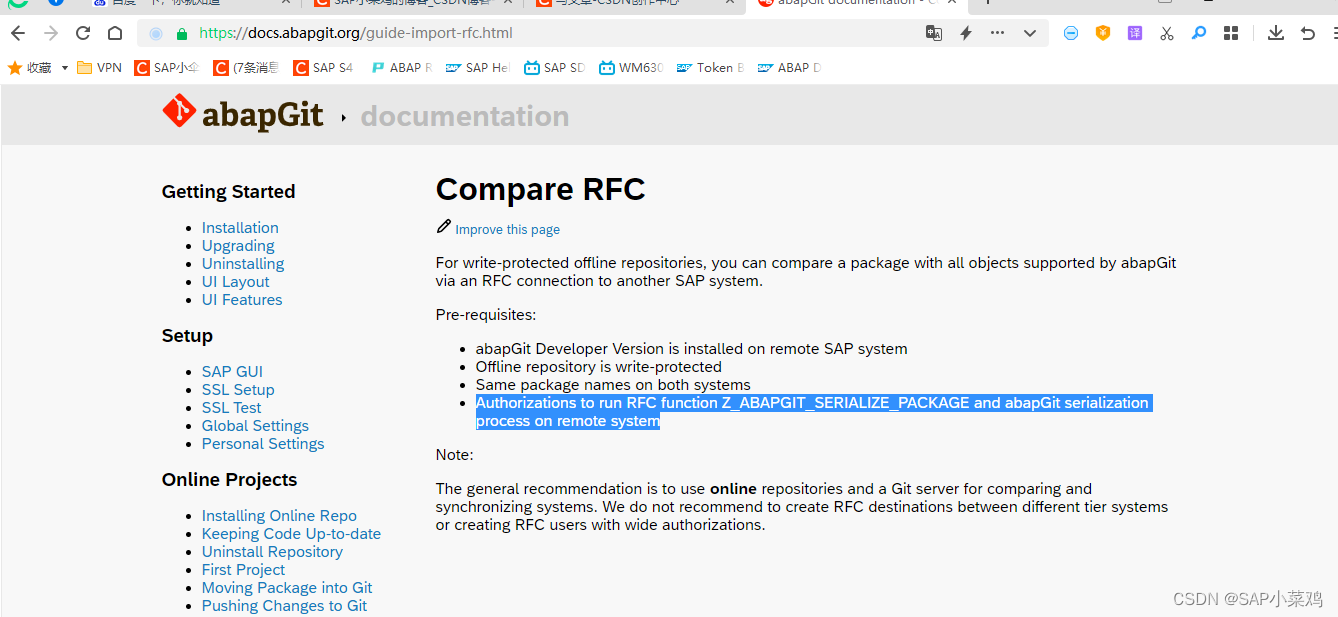Click the documentation header link
The width and height of the screenshot is (1338, 617).
tap(465, 116)
